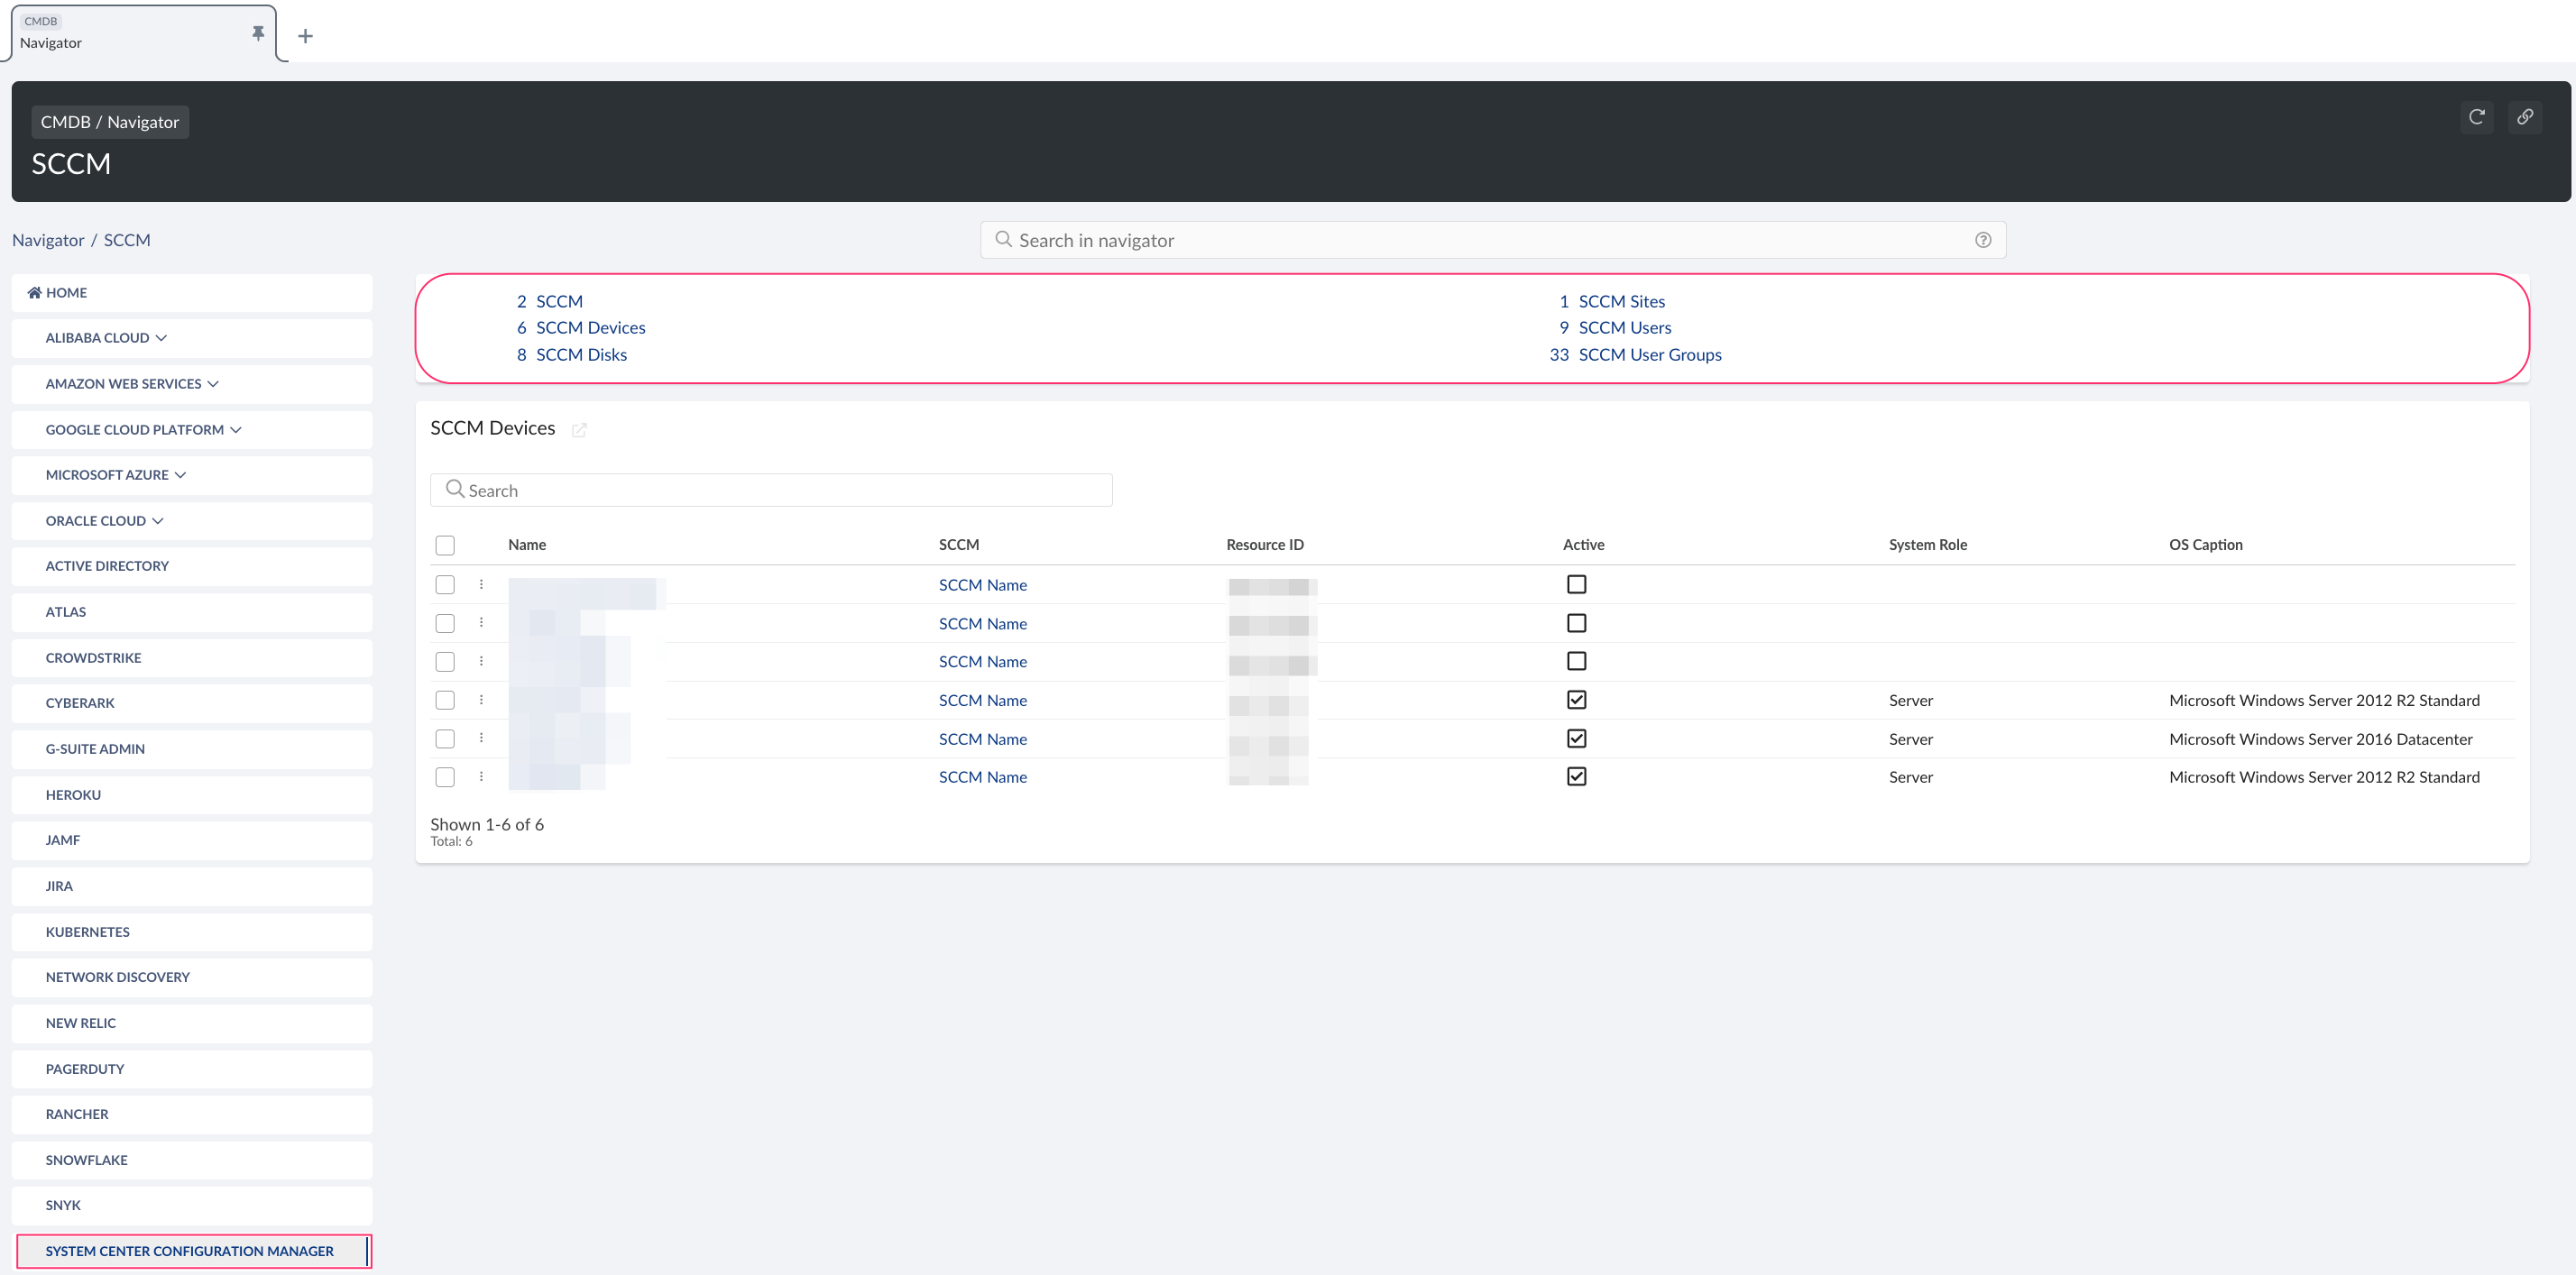Select all rows with header checkbox
2576x1275 pixels.
pyautogui.click(x=445, y=545)
